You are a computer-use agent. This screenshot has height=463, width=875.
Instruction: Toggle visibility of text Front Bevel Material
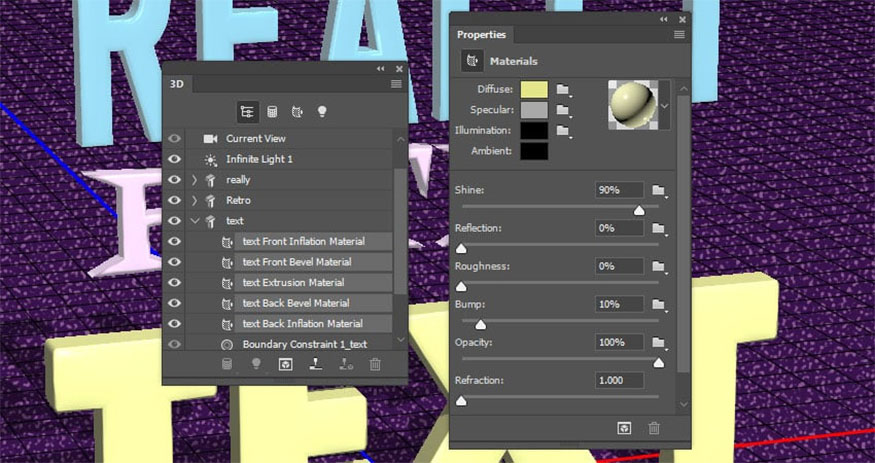pos(175,262)
